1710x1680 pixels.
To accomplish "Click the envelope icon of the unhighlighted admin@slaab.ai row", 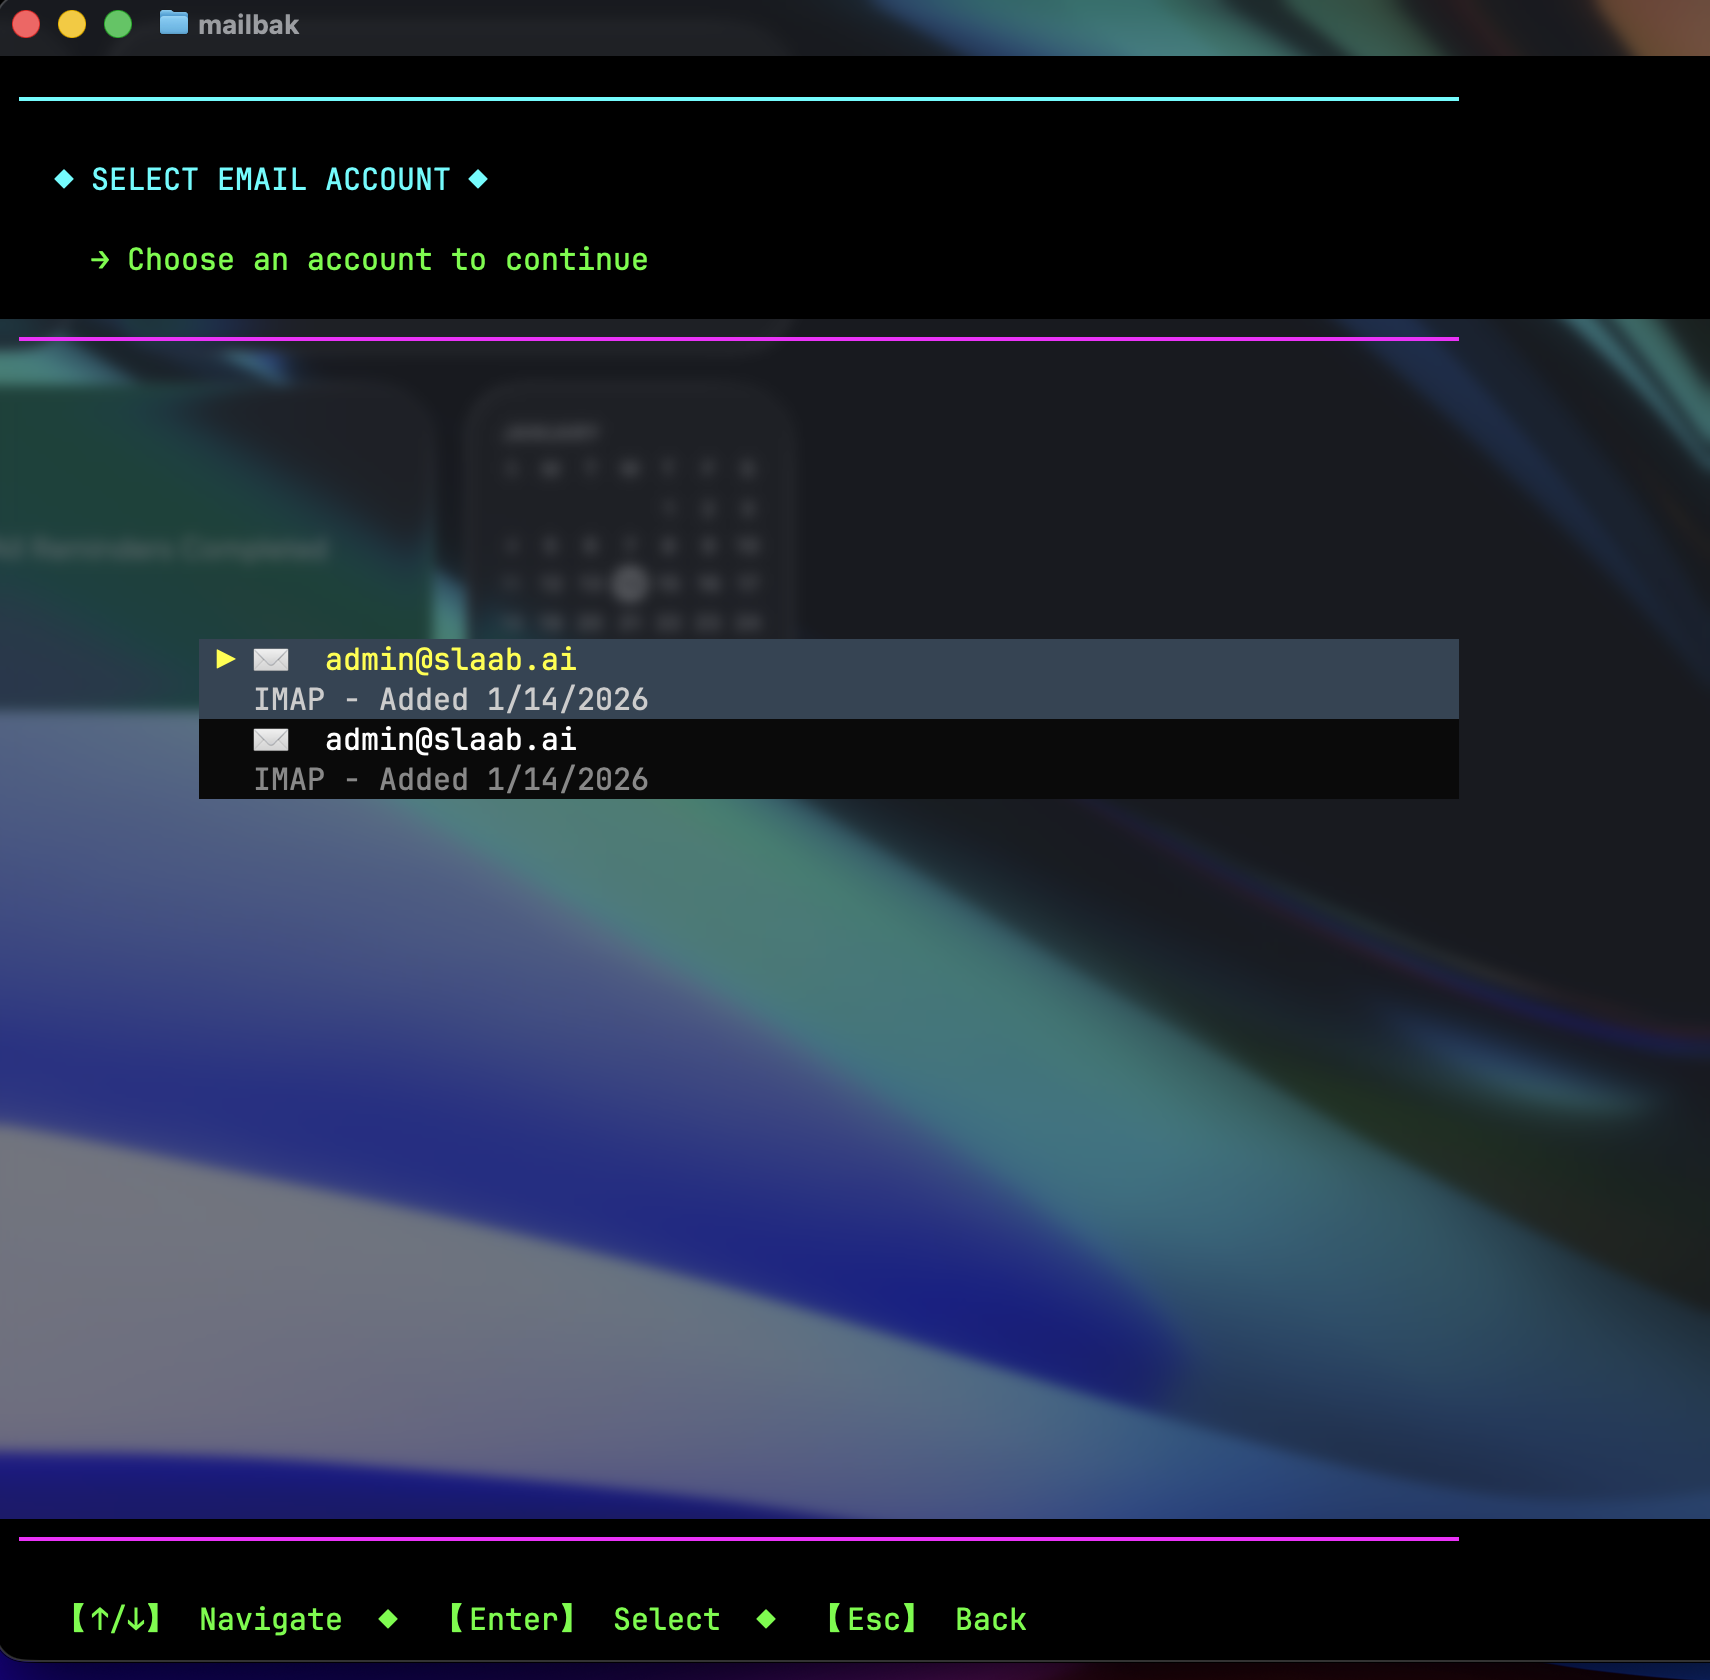I will pos(271,740).
